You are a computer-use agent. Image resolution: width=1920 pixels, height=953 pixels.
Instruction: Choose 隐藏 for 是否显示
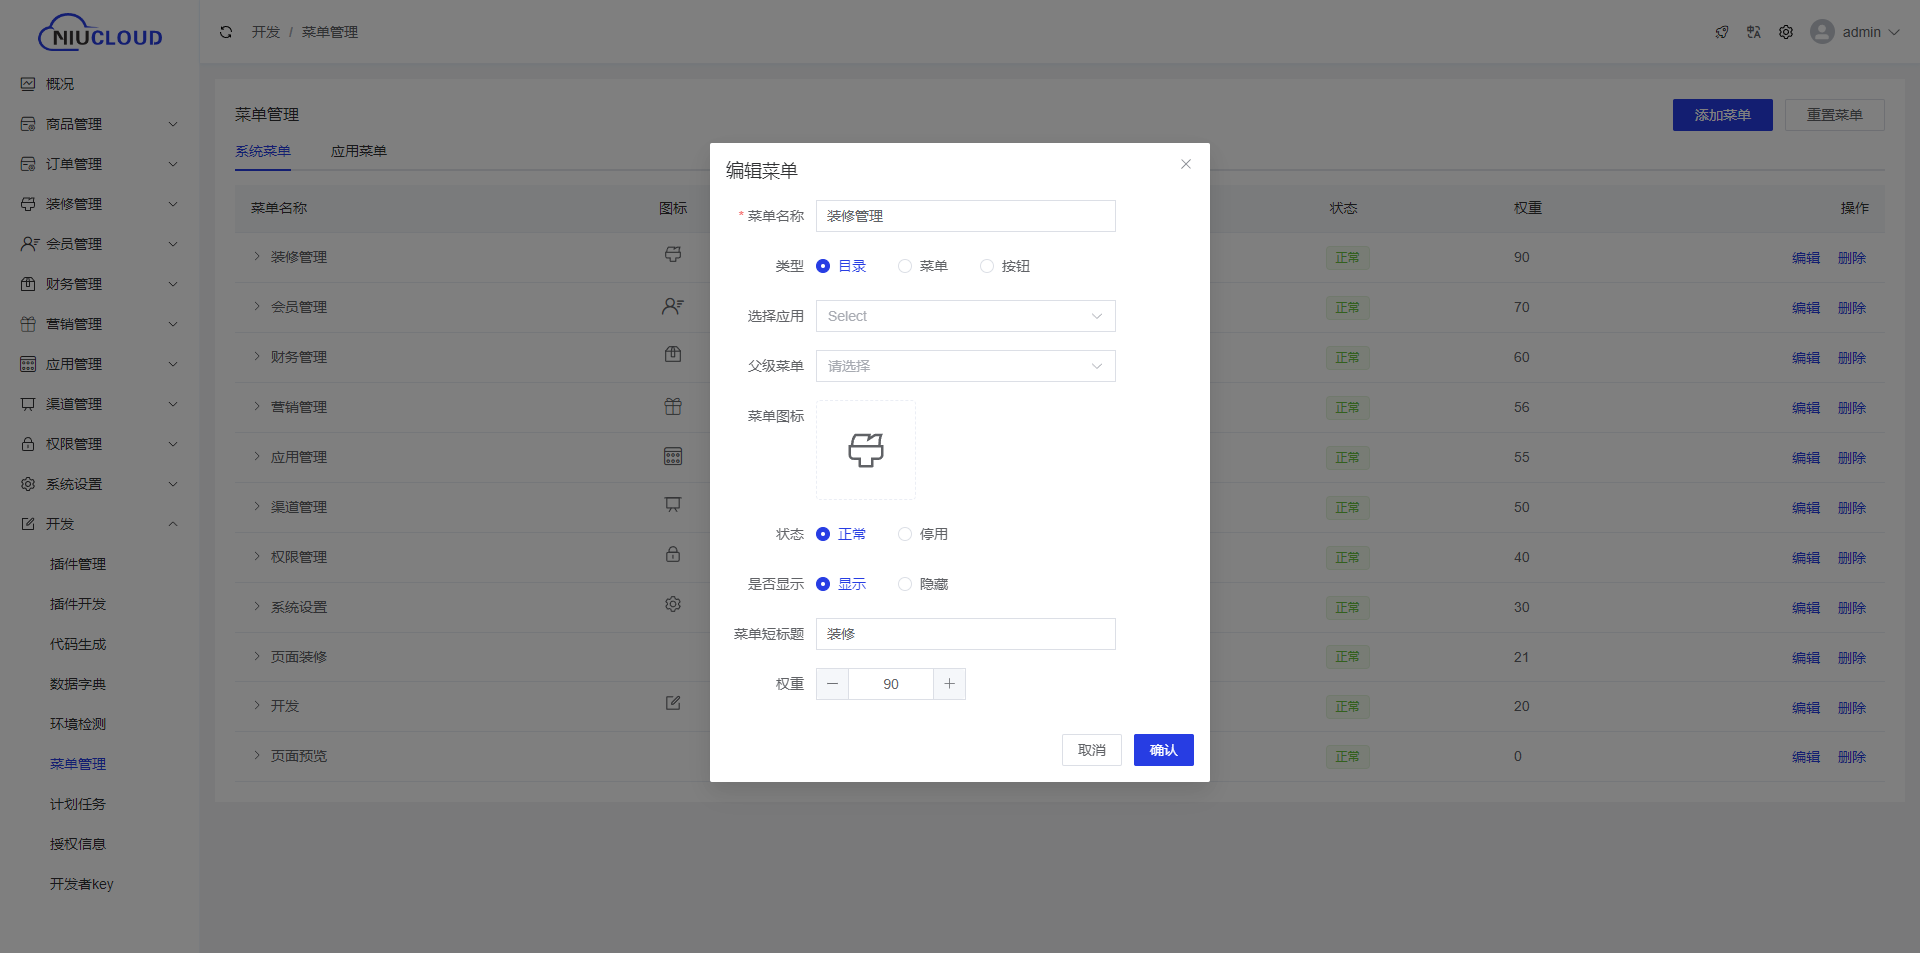pos(905,584)
